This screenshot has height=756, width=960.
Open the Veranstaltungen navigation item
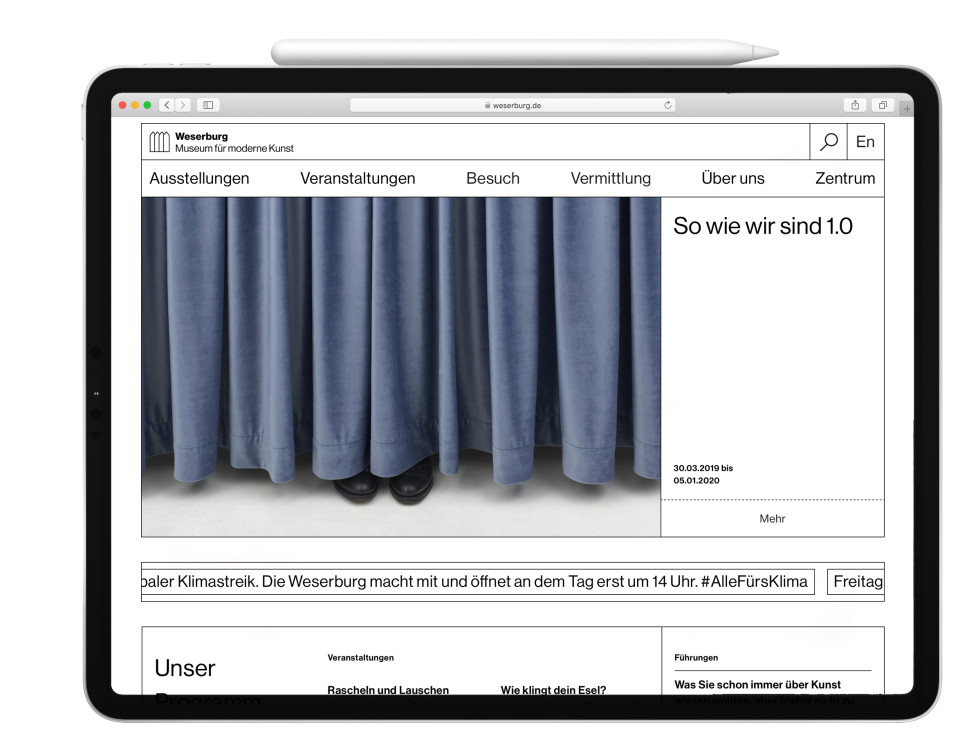click(357, 179)
